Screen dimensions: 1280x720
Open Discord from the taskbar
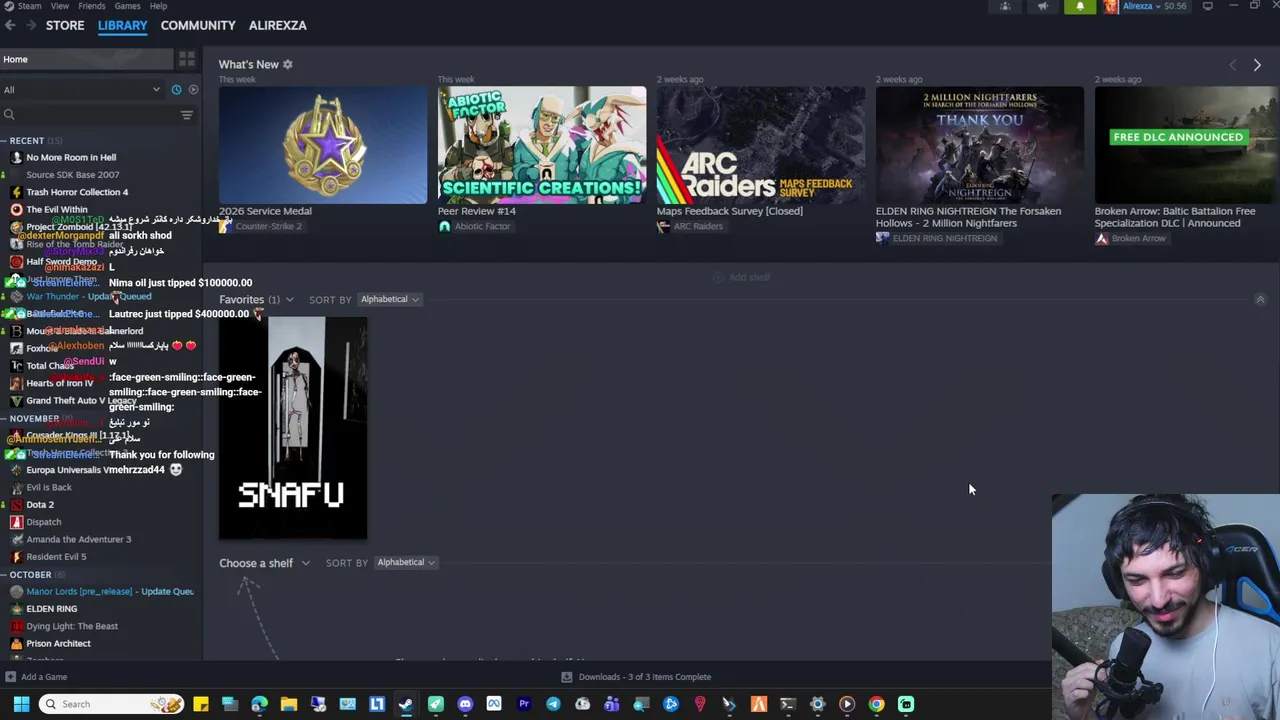click(465, 704)
